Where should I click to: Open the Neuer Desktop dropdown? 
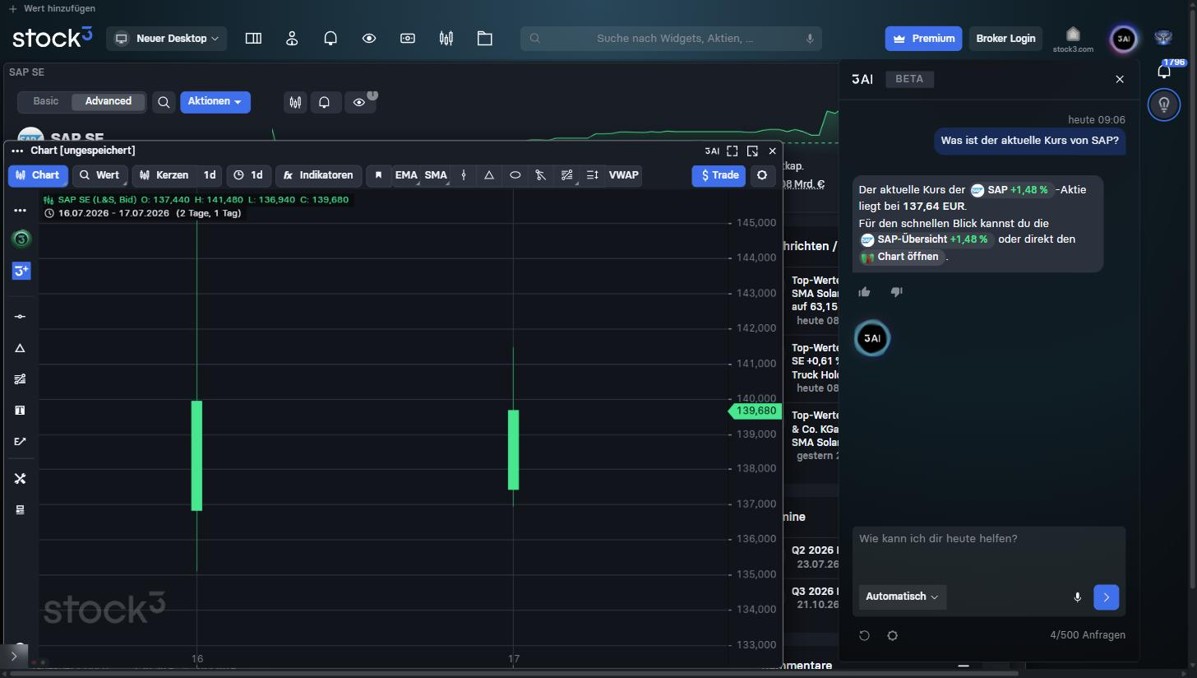tap(166, 38)
